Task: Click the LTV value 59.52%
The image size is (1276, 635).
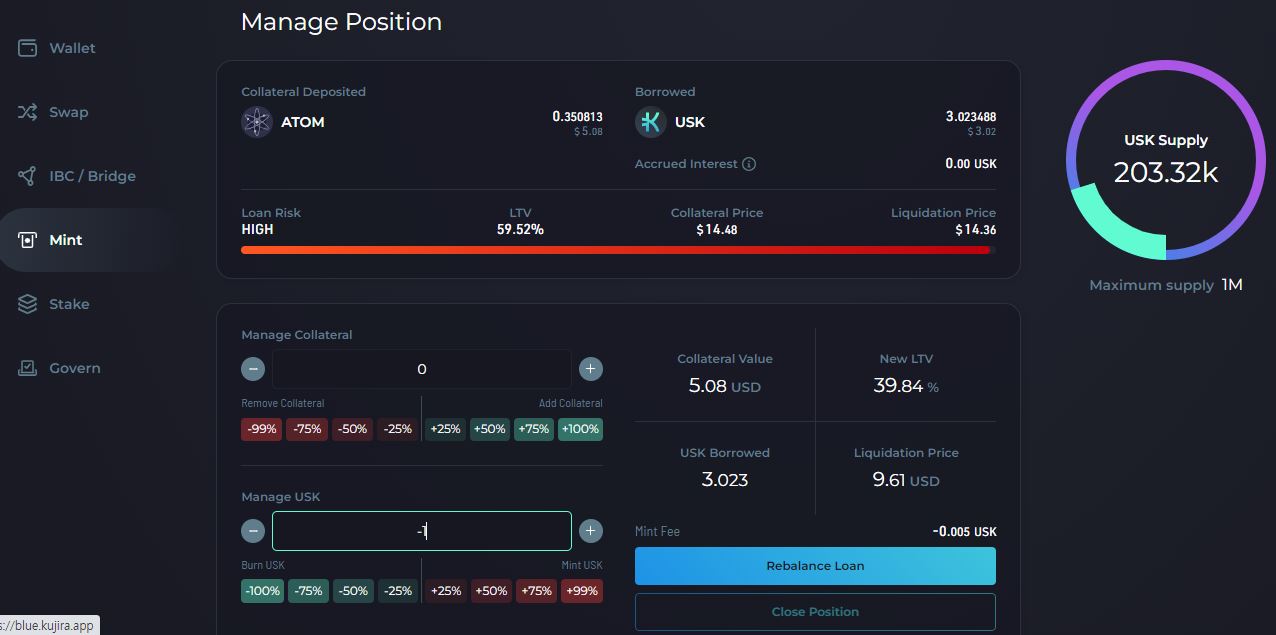Action: pyautogui.click(x=520, y=229)
